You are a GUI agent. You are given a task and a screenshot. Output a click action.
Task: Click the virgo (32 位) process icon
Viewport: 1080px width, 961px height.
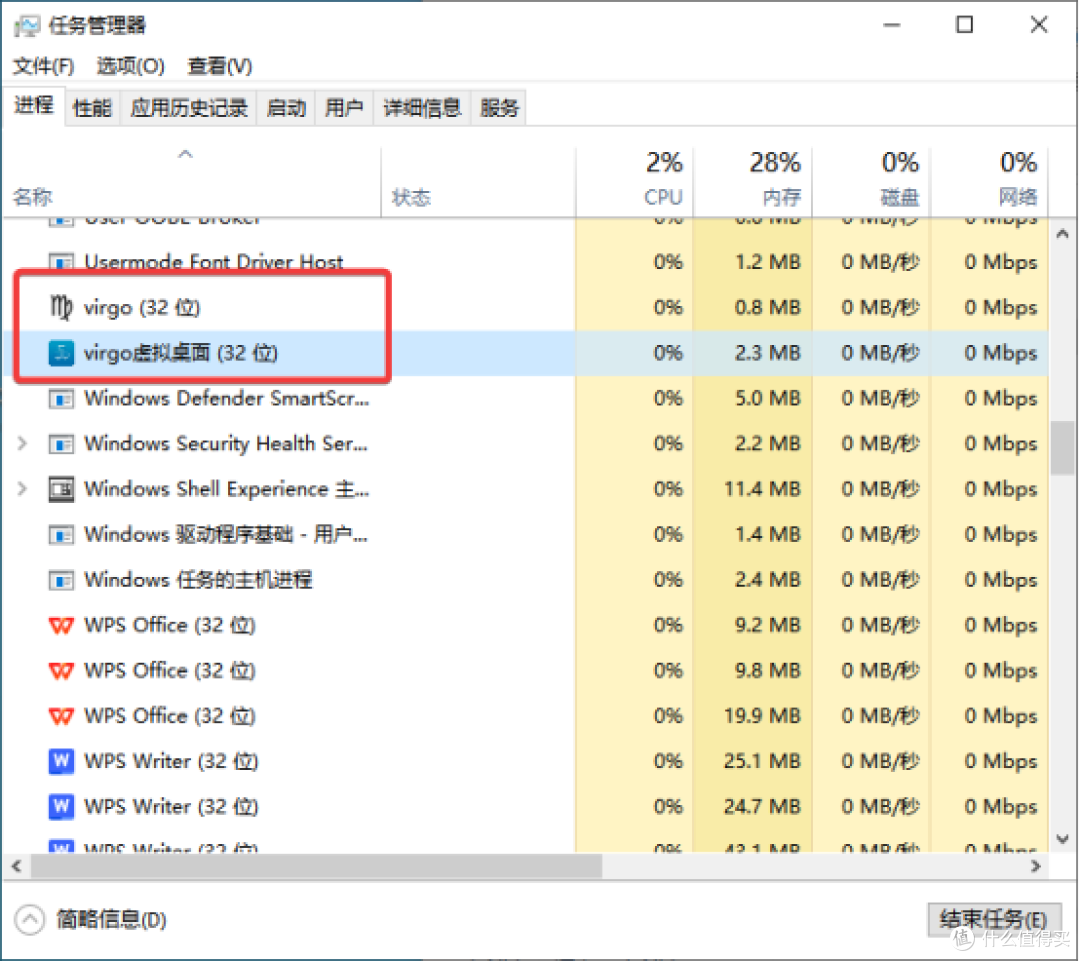(61, 307)
